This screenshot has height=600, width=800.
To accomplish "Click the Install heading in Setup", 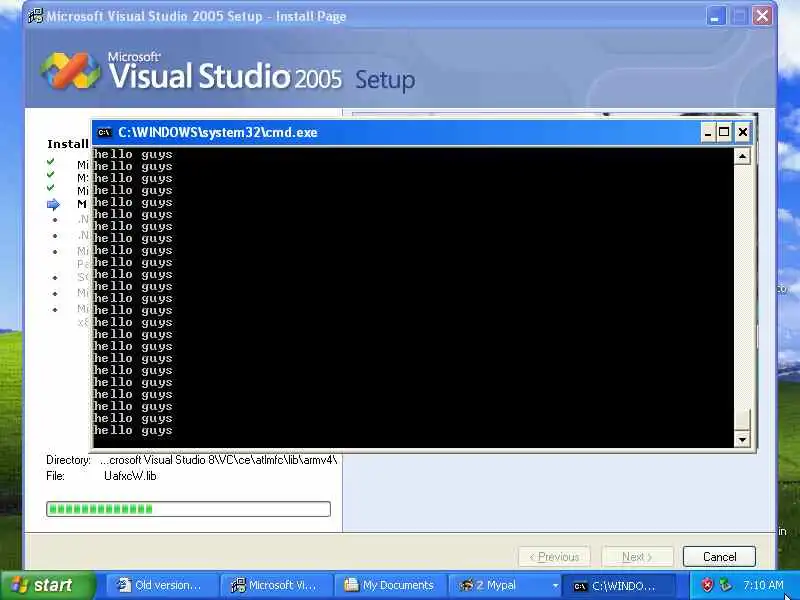I will point(68,144).
